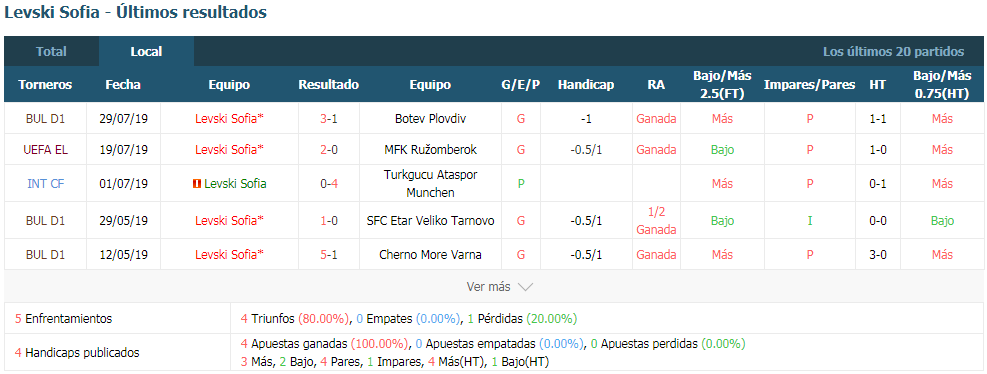
Task: Click the Cherno More Varna team link
Action: [x=430, y=255]
